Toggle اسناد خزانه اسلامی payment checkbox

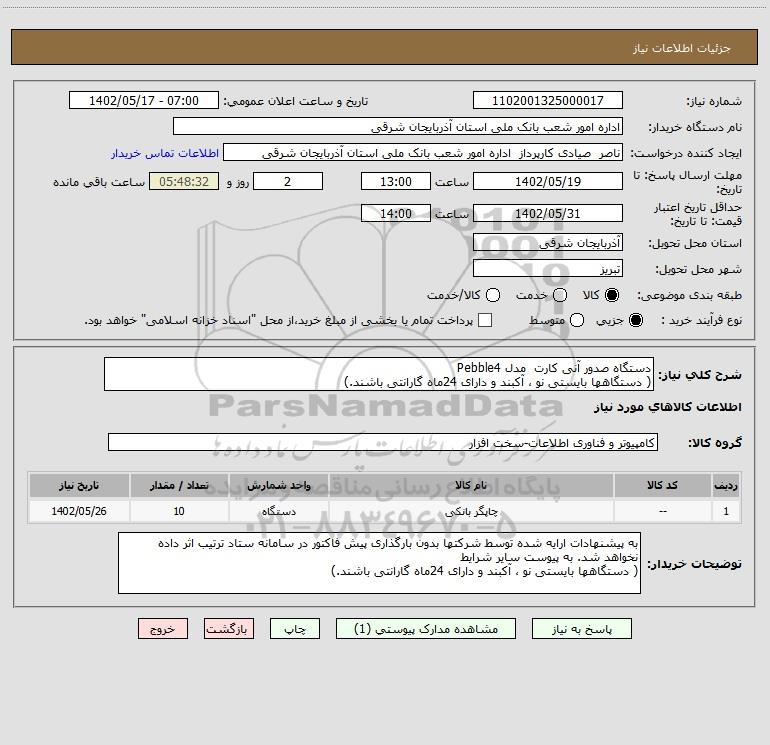click(485, 320)
